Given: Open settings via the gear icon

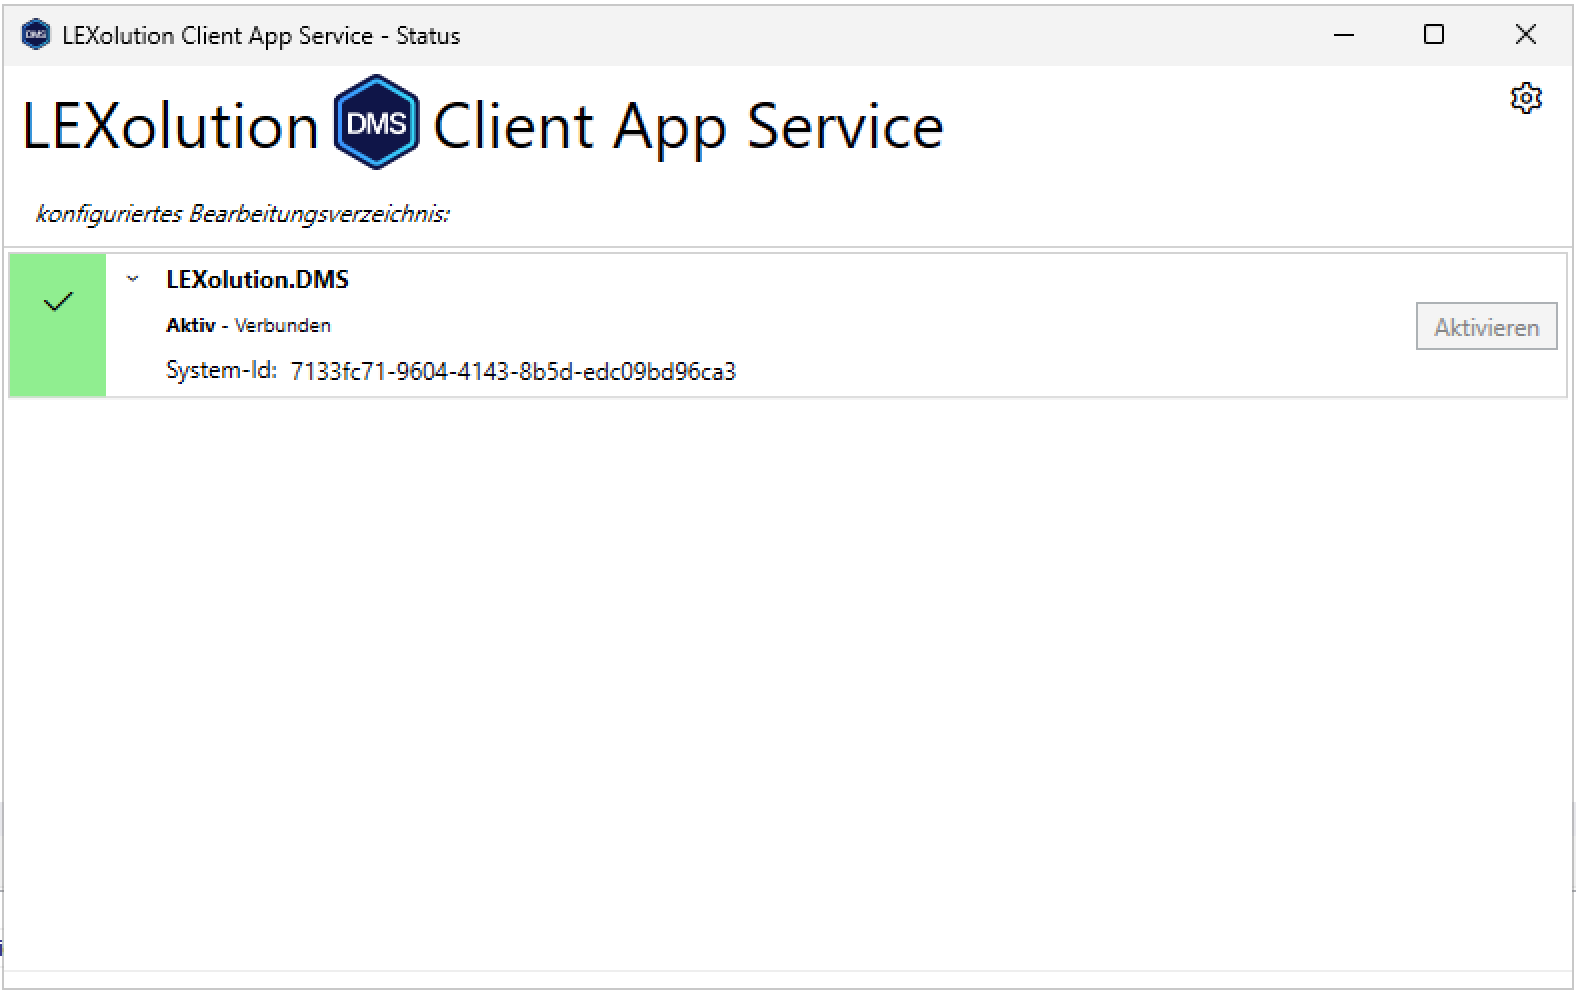Looking at the screenshot, I should (x=1526, y=98).
